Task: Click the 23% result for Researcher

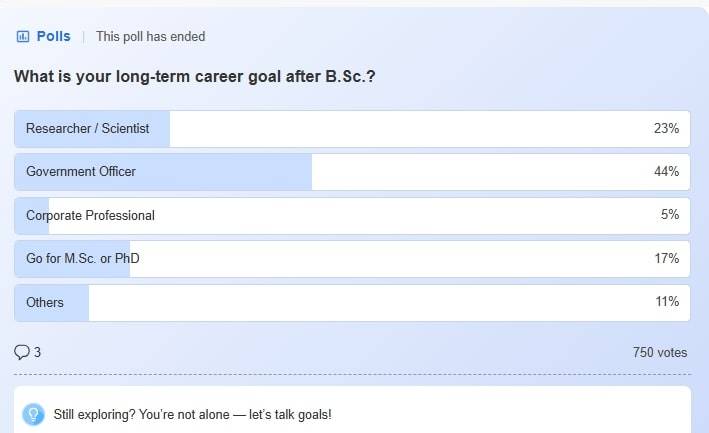Action: click(x=666, y=129)
